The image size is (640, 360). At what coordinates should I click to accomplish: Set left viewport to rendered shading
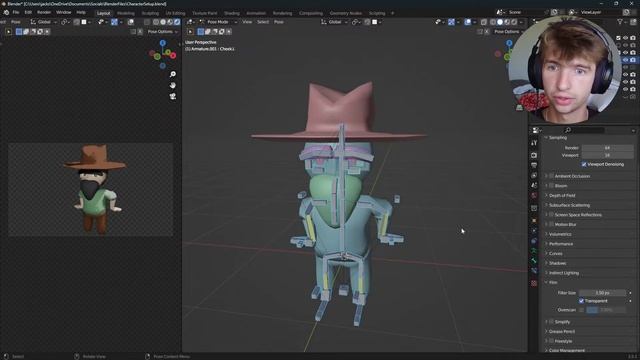pos(177,22)
